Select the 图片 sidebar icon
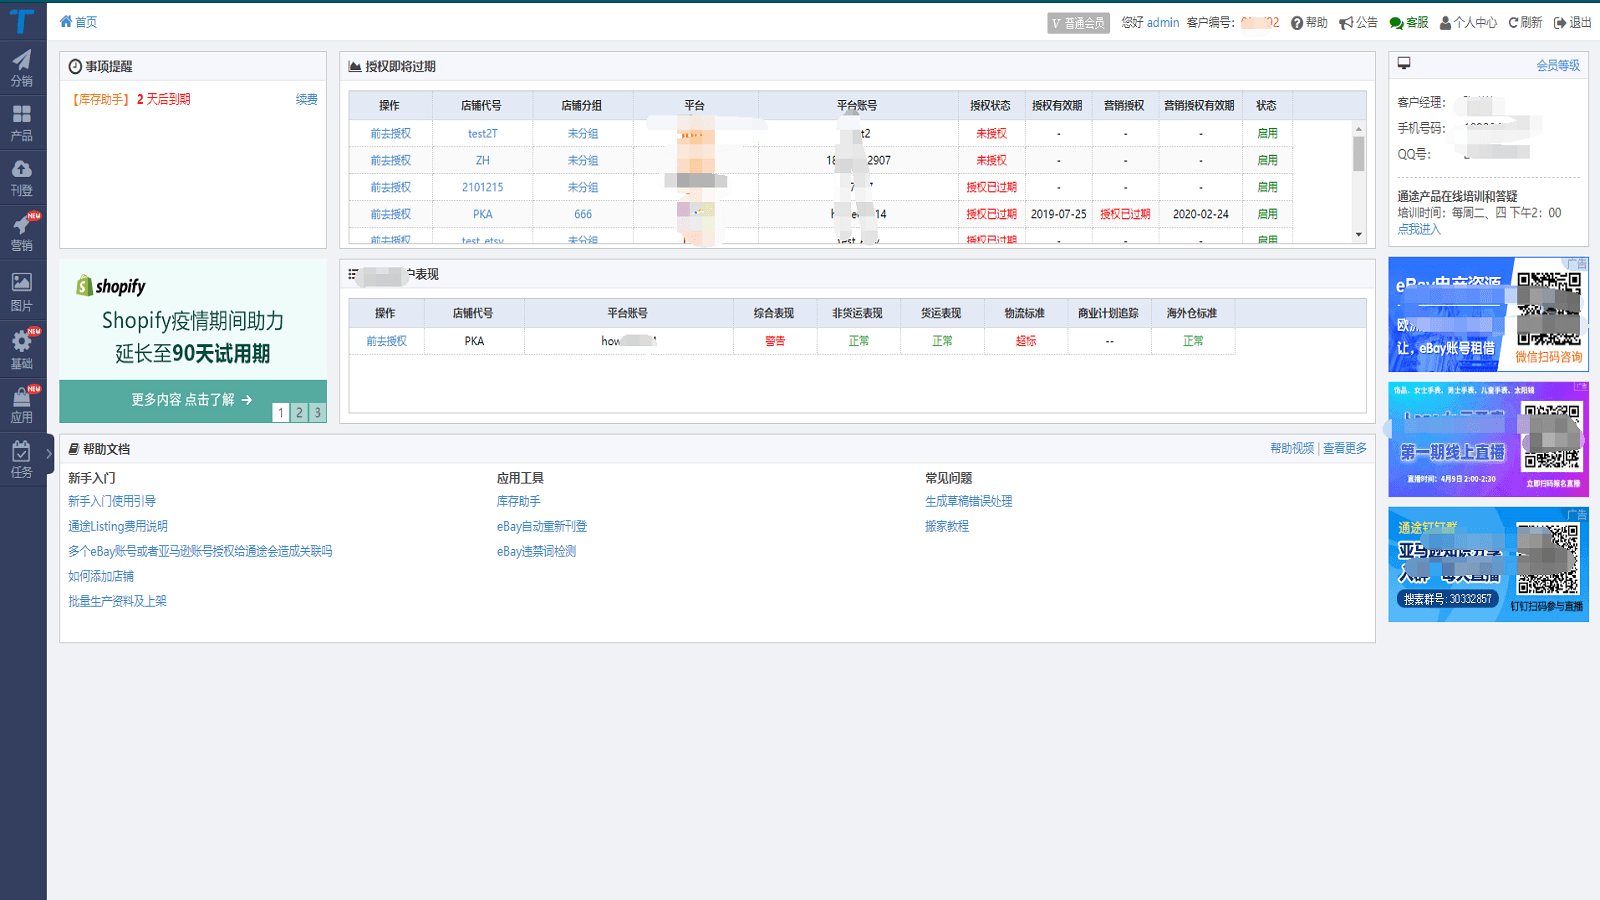 (22, 291)
